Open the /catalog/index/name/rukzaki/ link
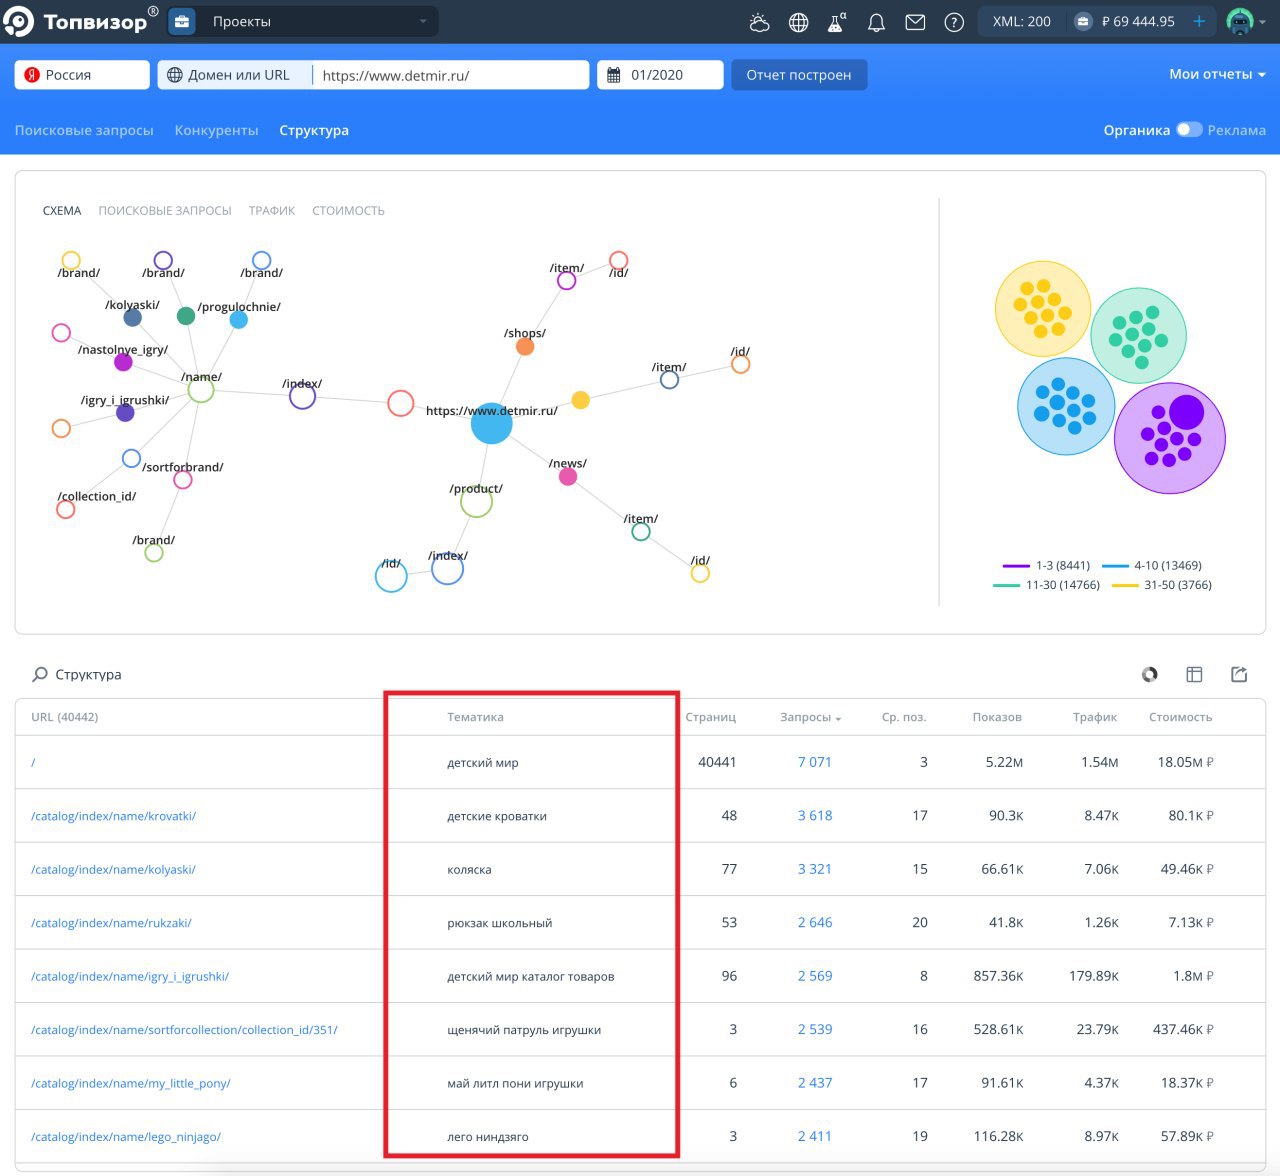 tap(111, 923)
